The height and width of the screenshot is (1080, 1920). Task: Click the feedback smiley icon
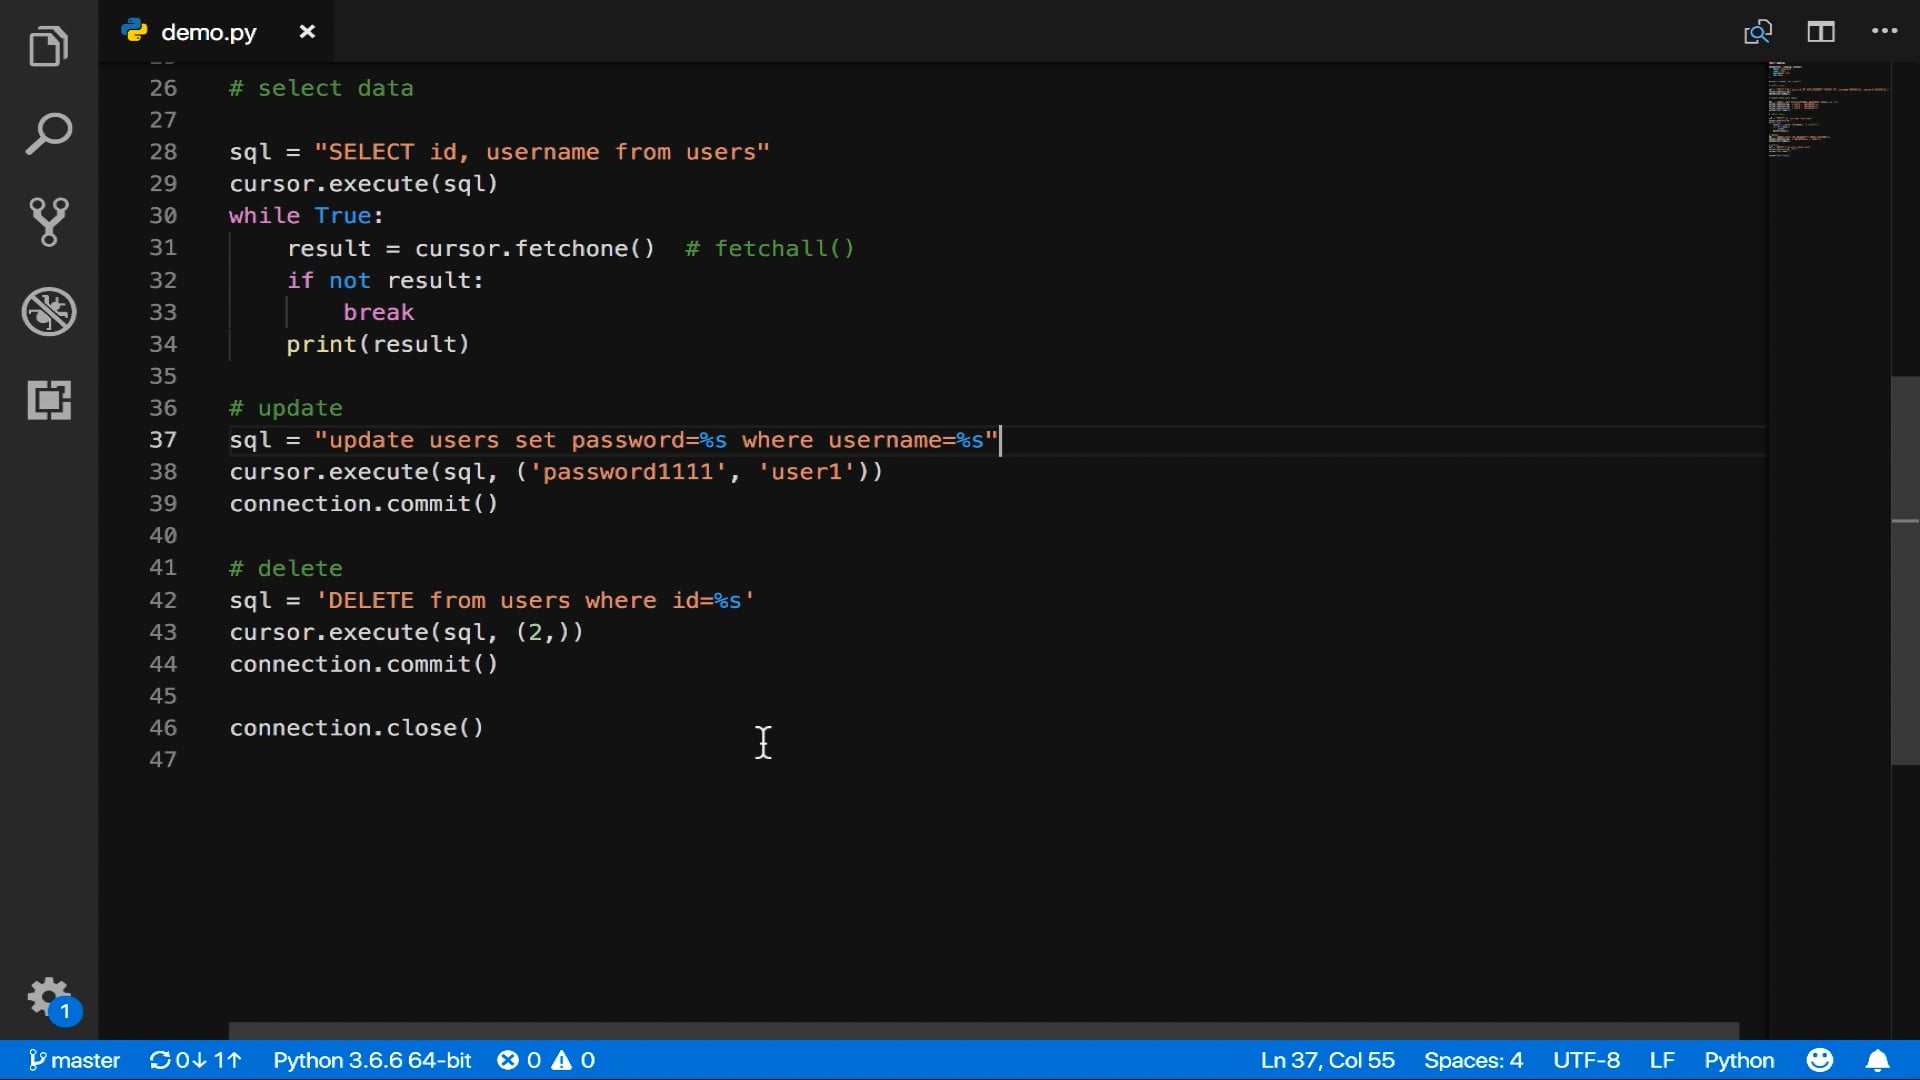[1819, 1060]
